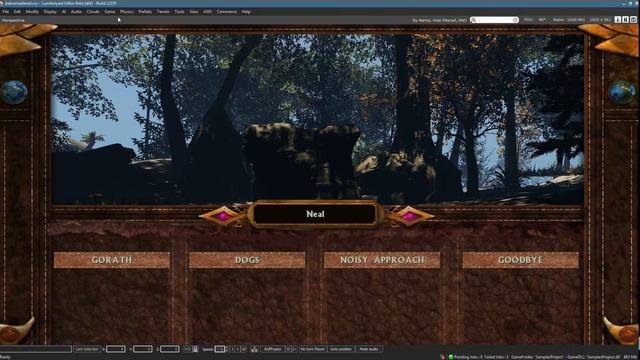The image size is (640, 360).
Task: Click the Y coordinate field in status bar
Action: click(143, 349)
